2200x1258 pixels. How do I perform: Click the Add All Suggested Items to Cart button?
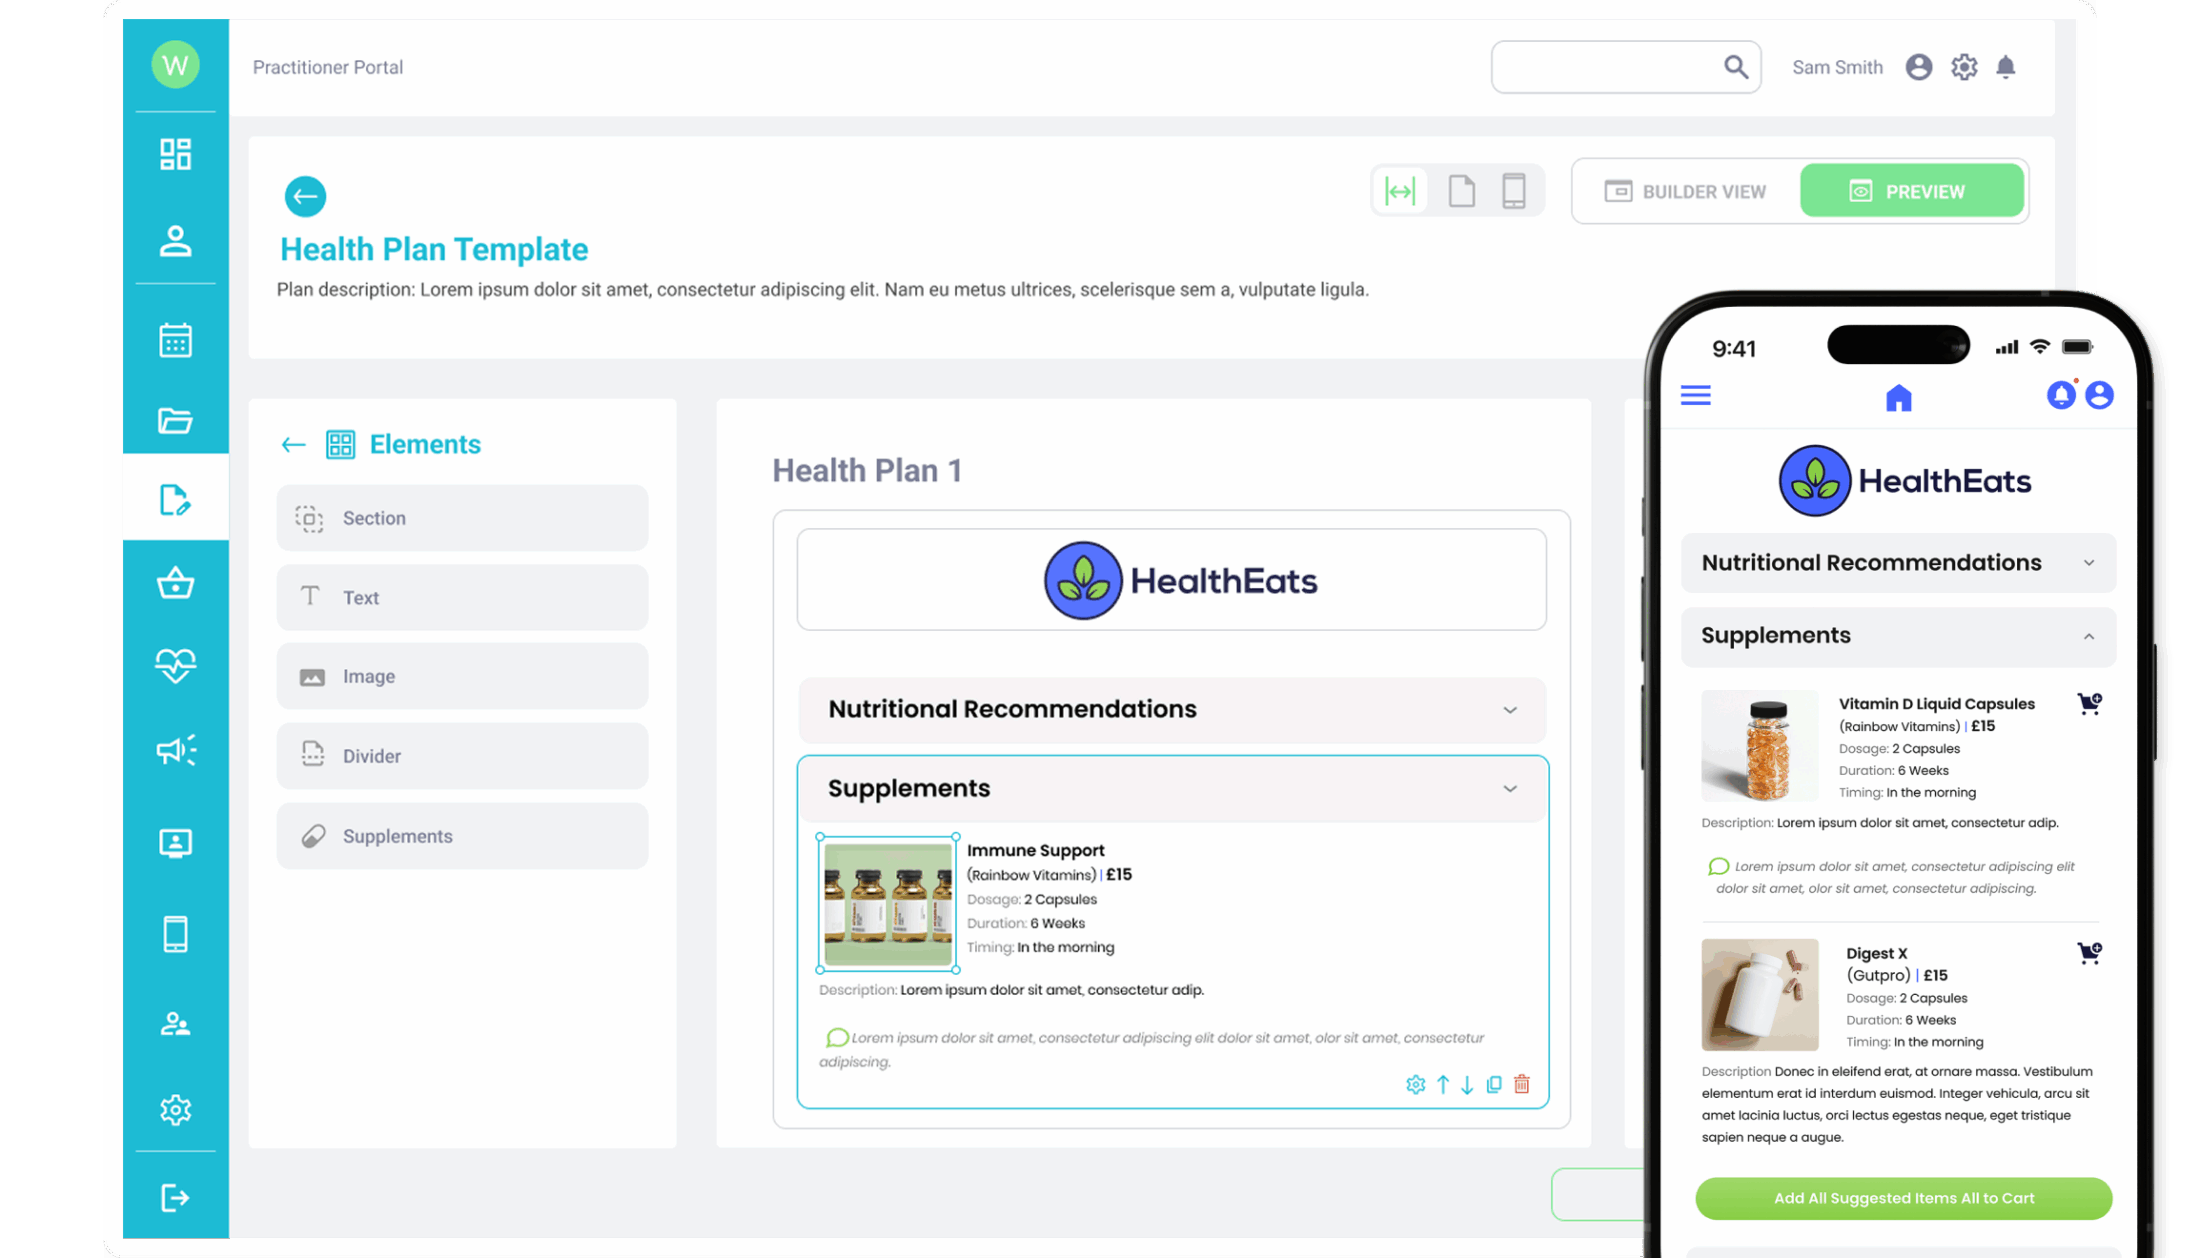point(1903,1198)
